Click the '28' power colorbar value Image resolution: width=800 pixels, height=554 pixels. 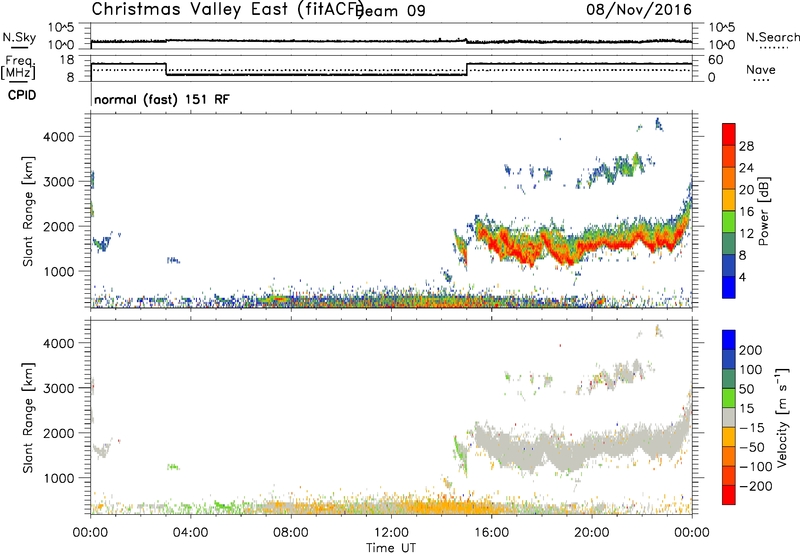click(746, 146)
